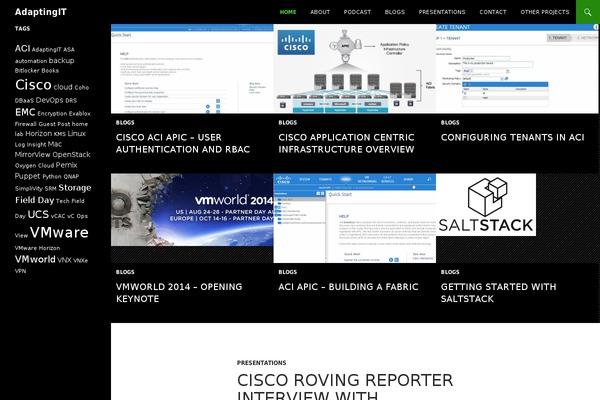Open post Cisco Application Centric Infrastructure Overview
This screenshot has height=400, width=600.
click(x=346, y=143)
